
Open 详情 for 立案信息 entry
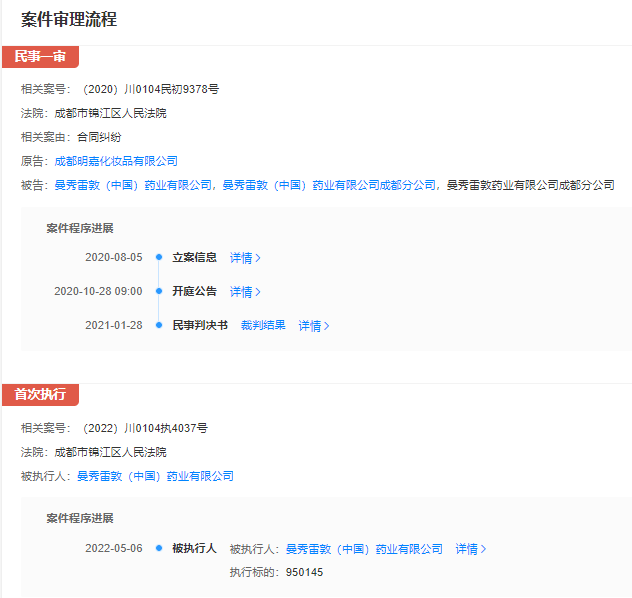tap(245, 257)
